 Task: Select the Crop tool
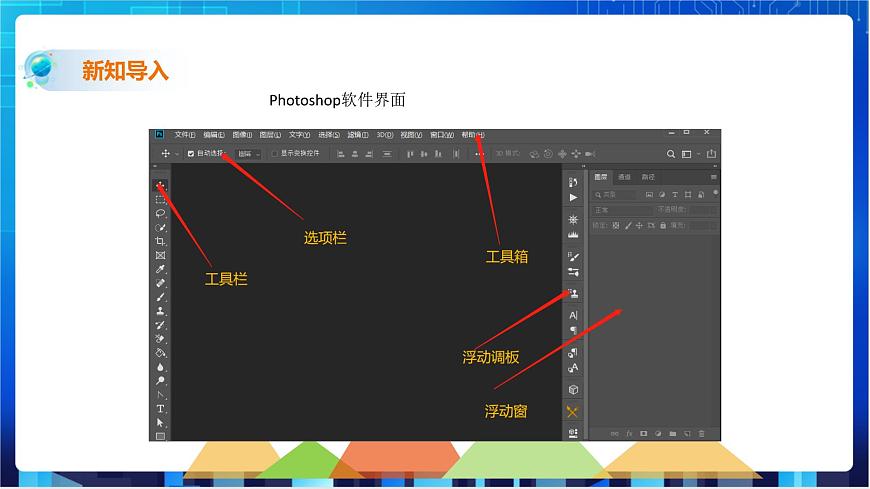pos(160,241)
